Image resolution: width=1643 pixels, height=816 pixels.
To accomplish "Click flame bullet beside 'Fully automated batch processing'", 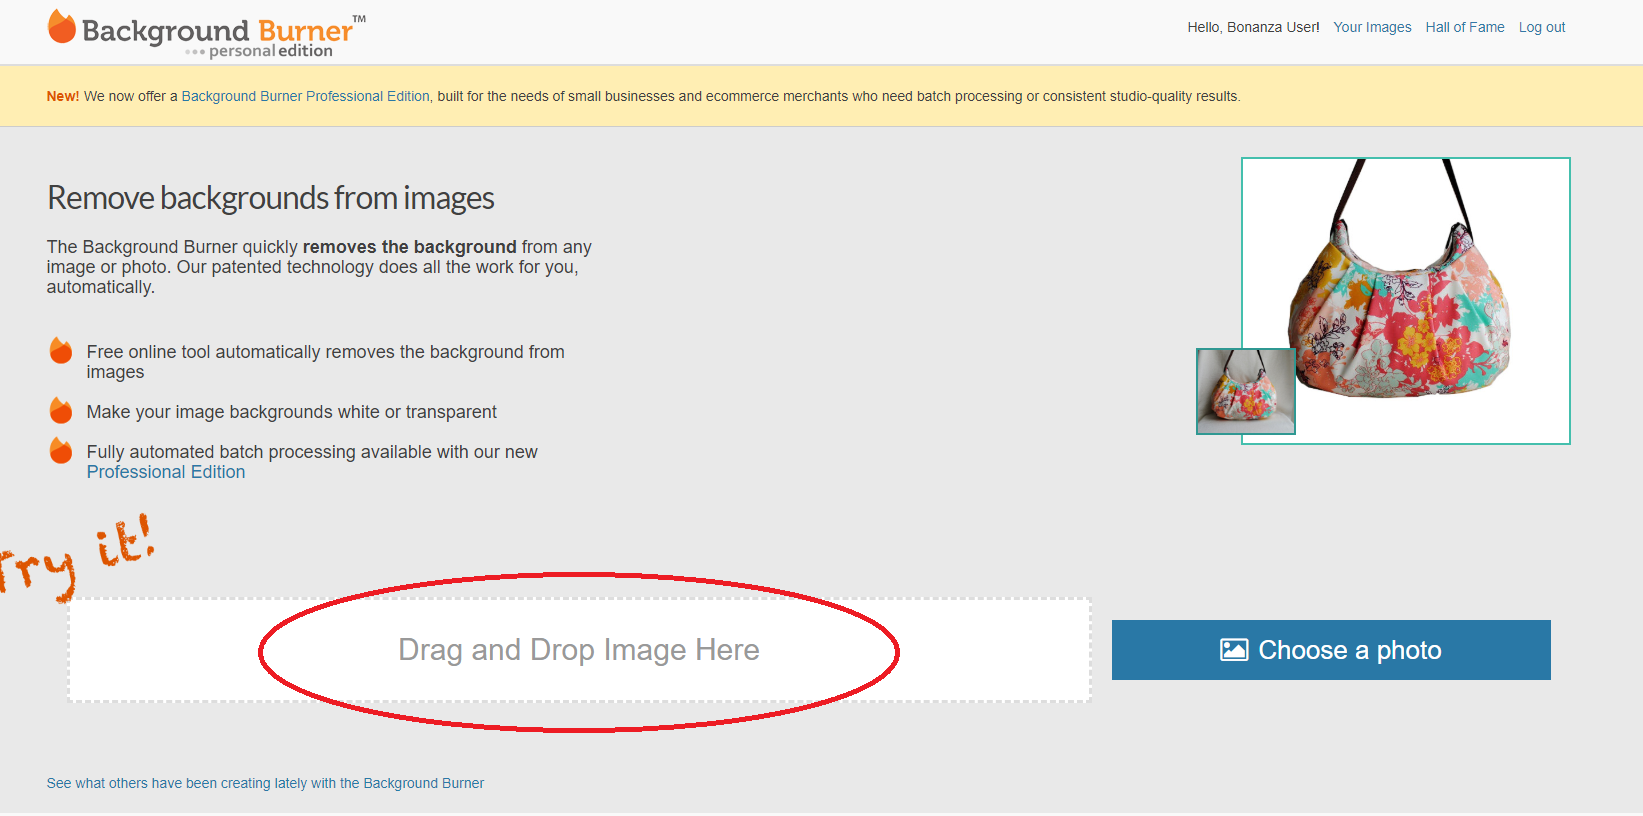I will click(x=61, y=451).
